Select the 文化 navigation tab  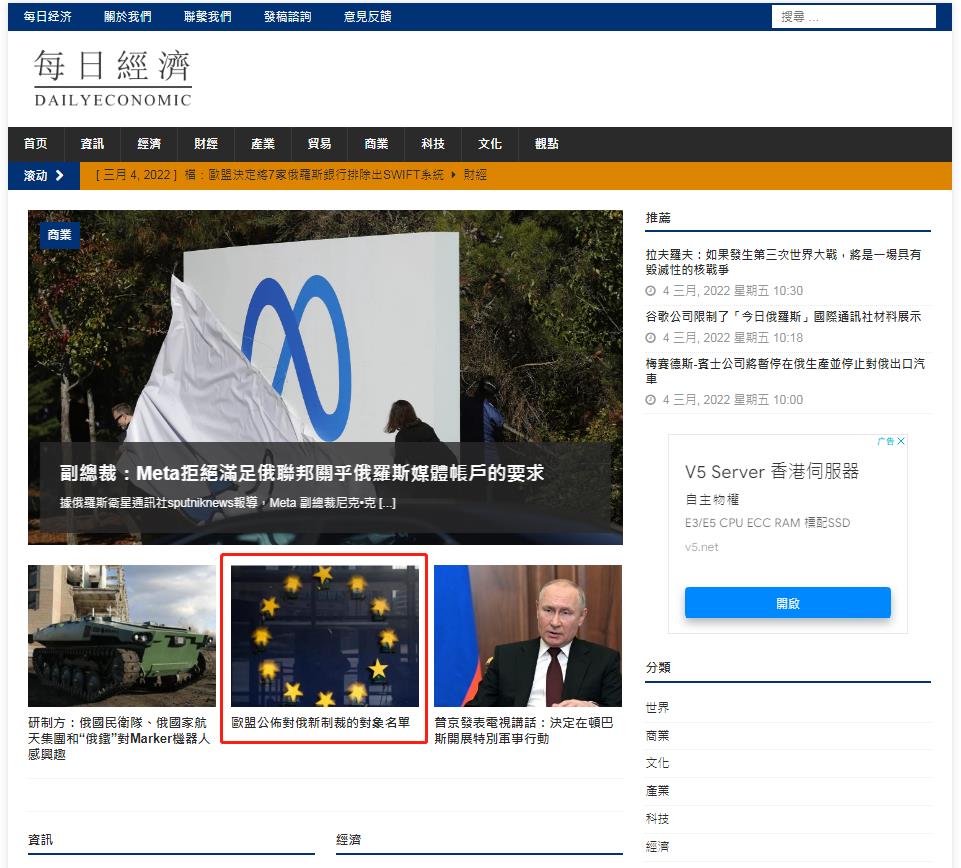point(490,144)
